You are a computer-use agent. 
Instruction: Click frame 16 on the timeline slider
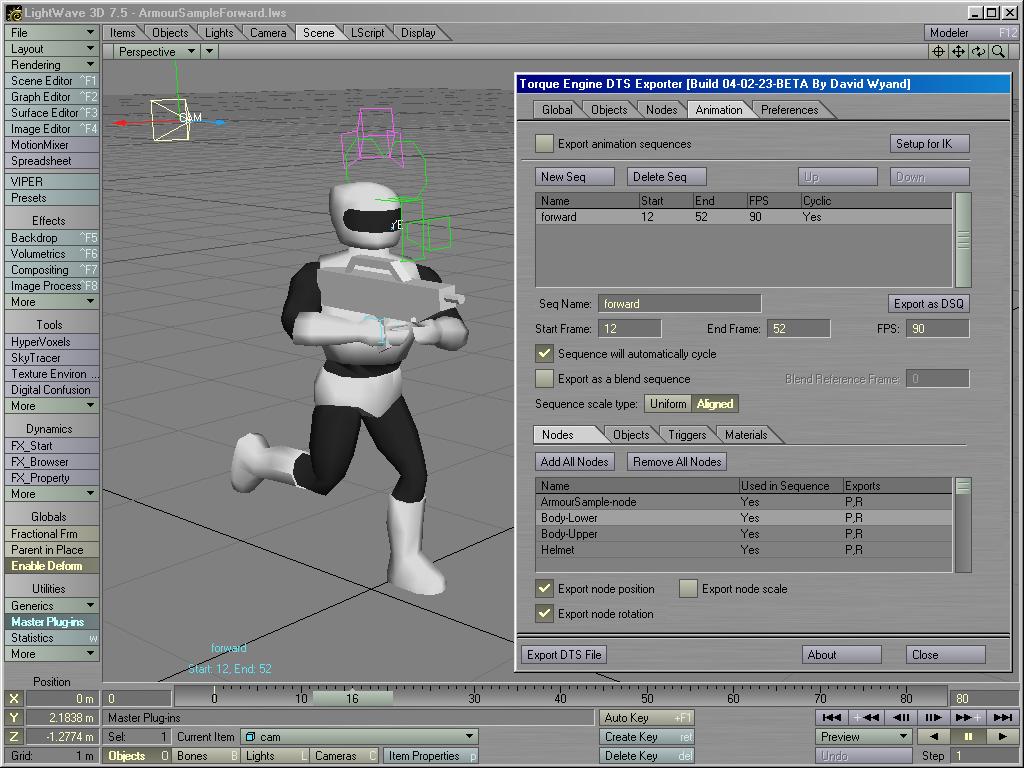(352, 698)
